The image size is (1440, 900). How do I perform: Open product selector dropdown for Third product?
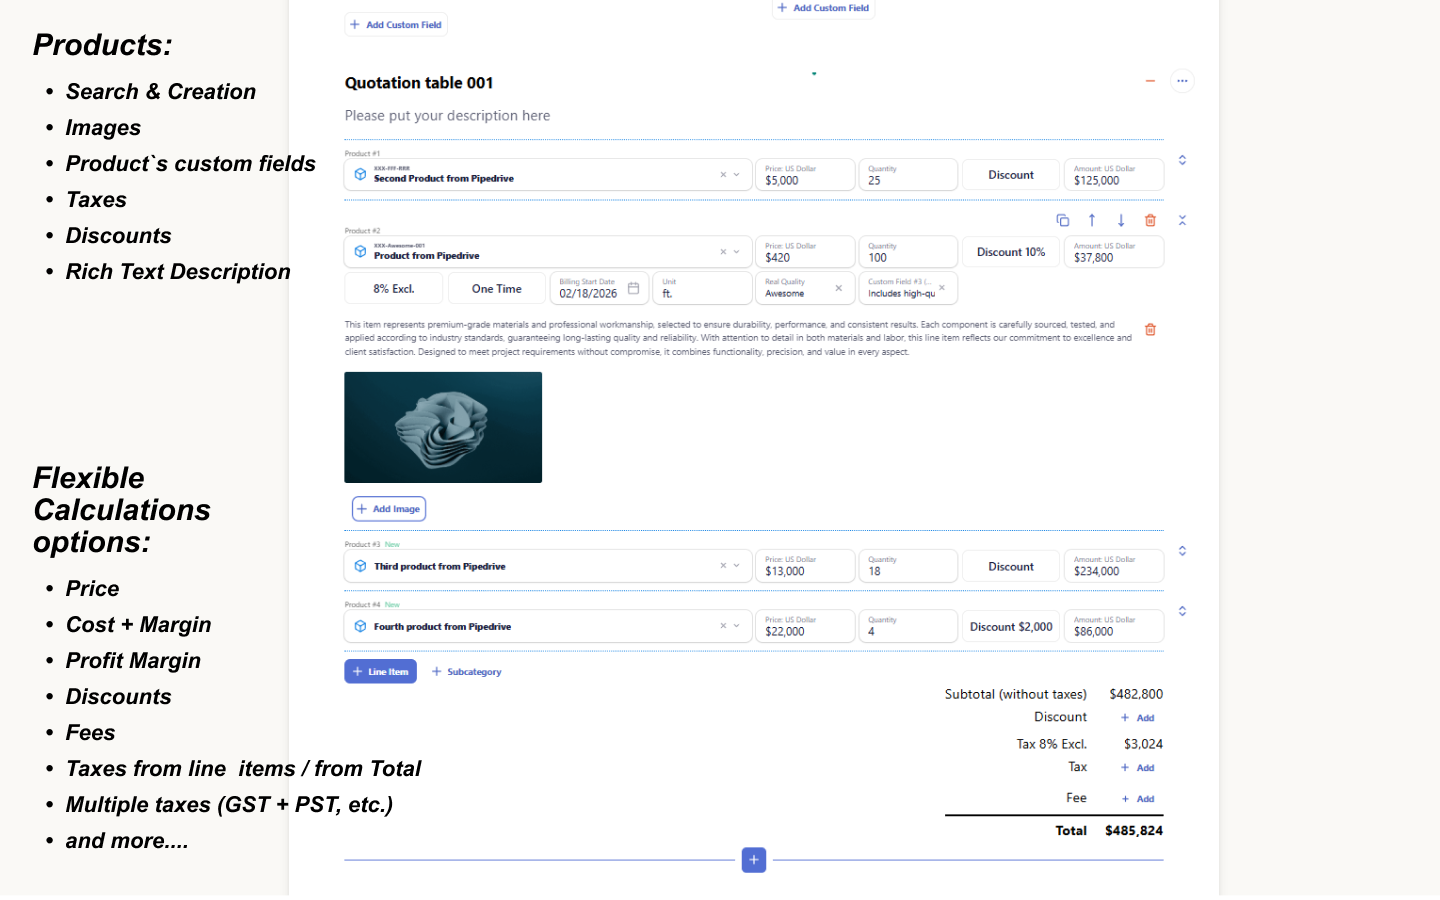click(x=738, y=566)
